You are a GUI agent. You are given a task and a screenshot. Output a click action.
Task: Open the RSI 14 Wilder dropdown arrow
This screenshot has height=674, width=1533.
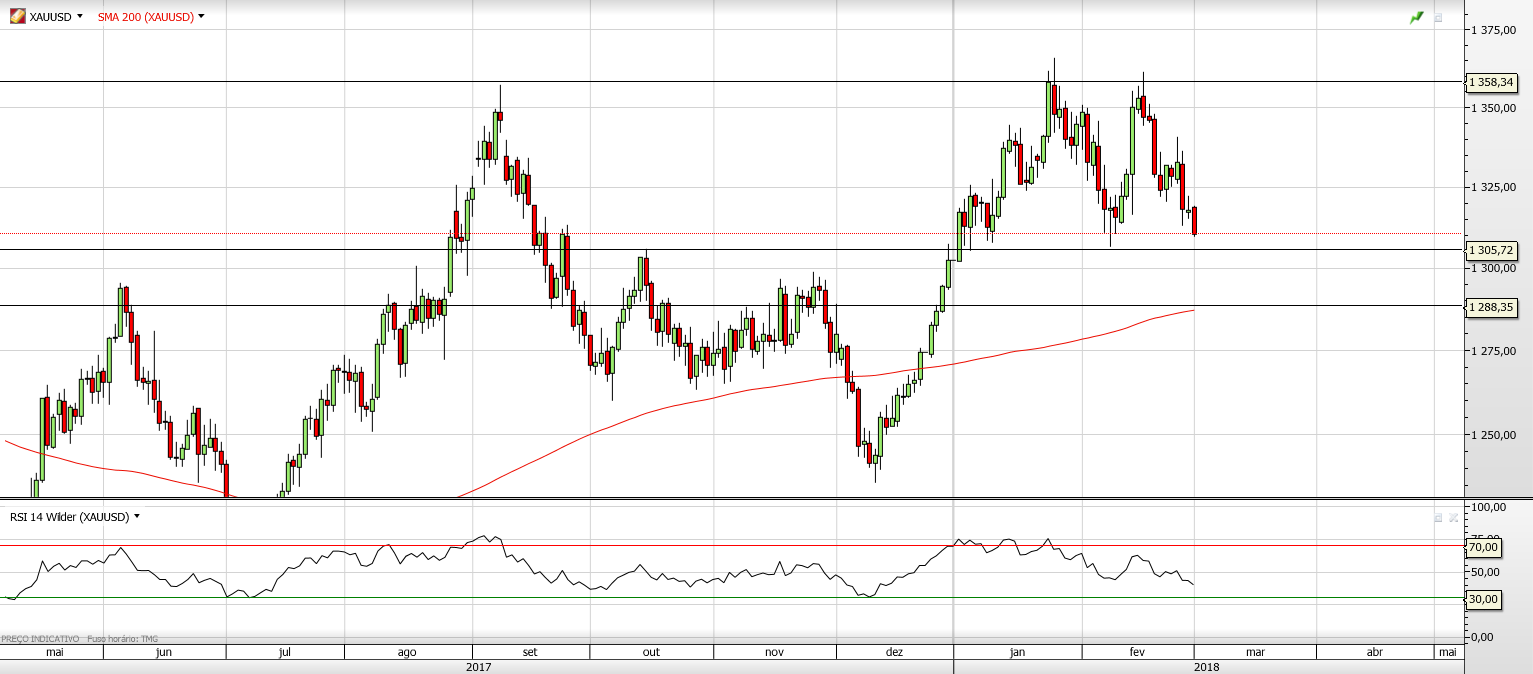[137, 516]
